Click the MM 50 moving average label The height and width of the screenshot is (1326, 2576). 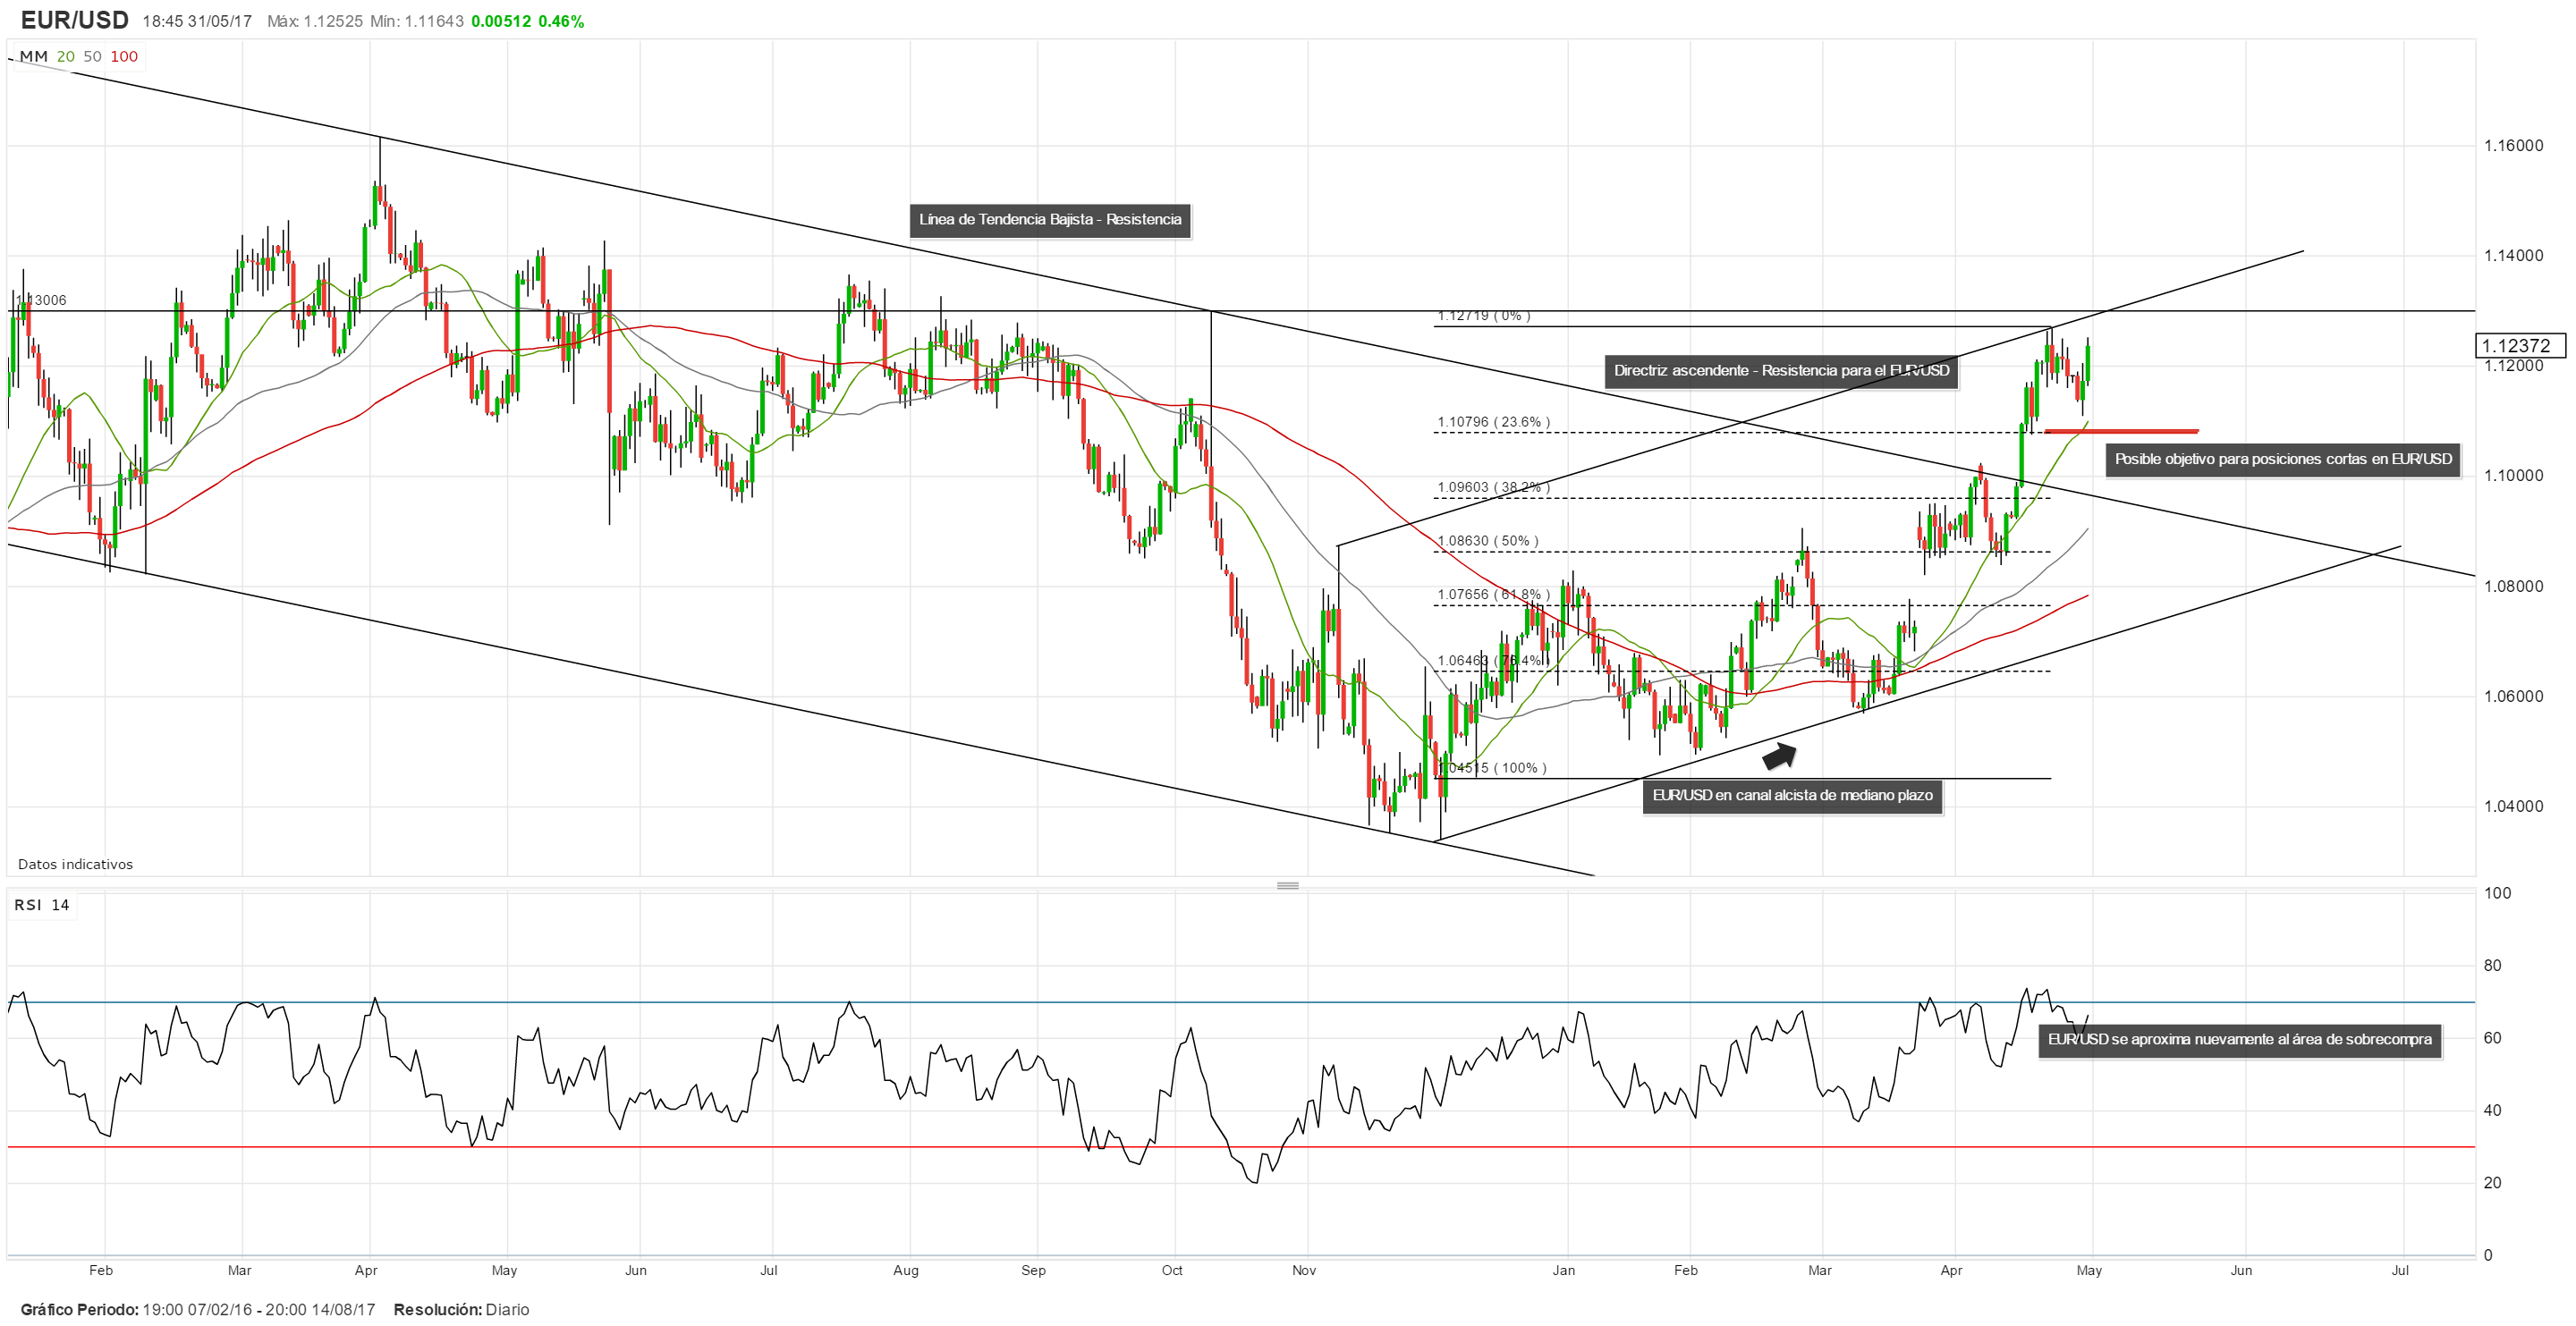92,56
